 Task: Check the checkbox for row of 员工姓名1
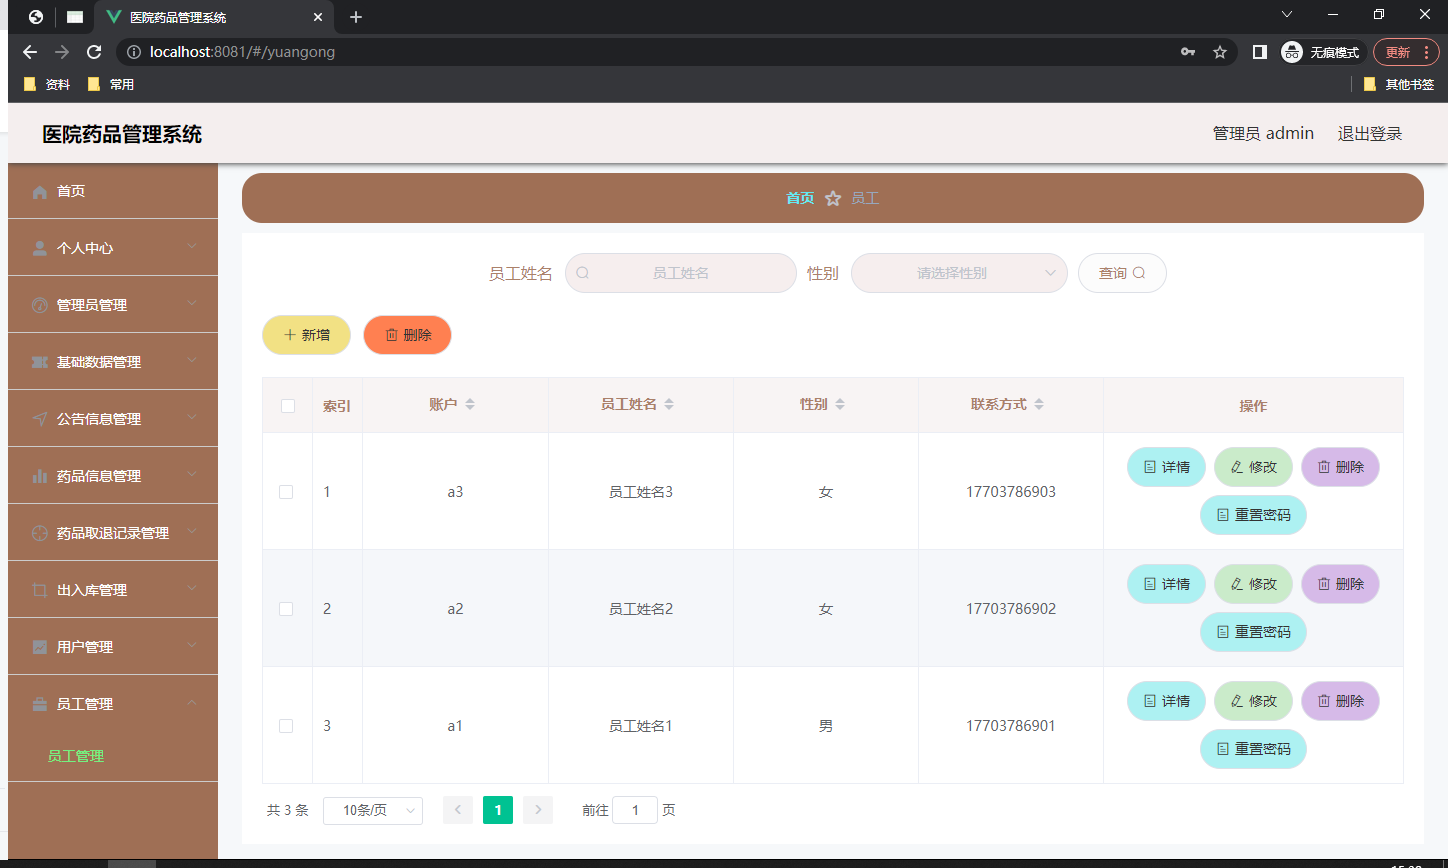(287, 725)
